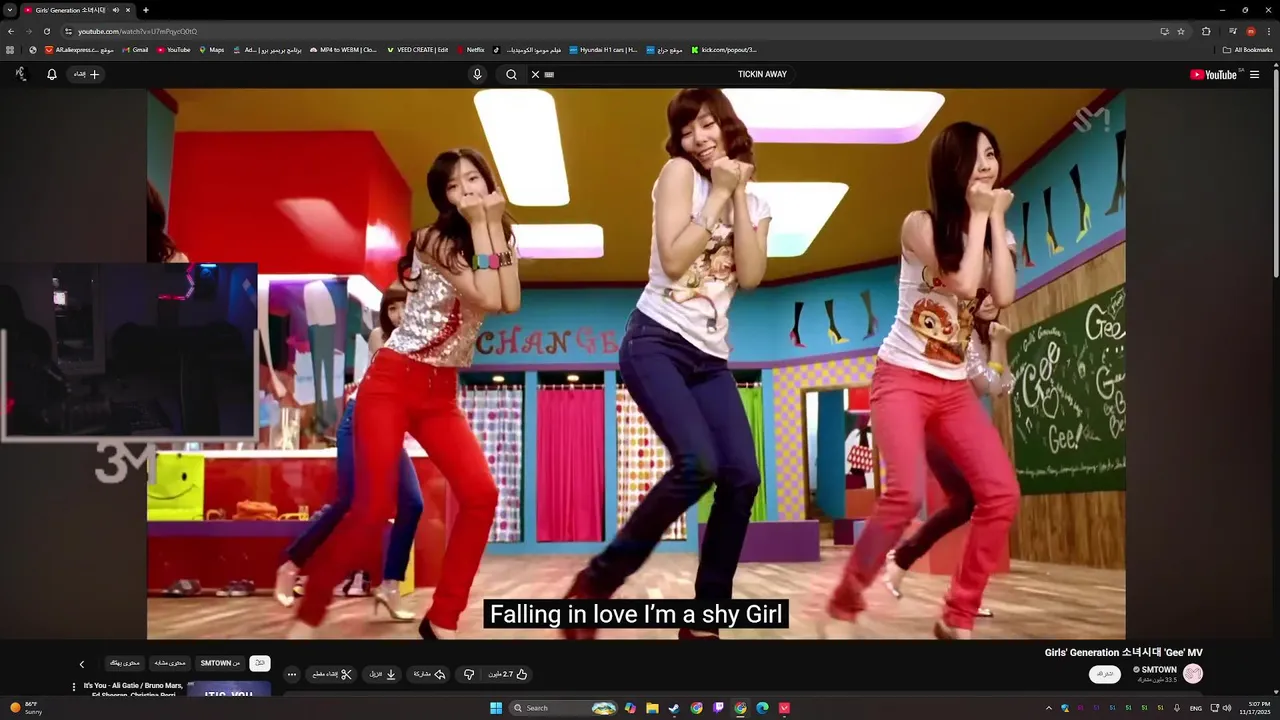This screenshot has width=1280, height=720.
Task: Open the SMTOWN channel avatar
Action: pos(1193,674)
